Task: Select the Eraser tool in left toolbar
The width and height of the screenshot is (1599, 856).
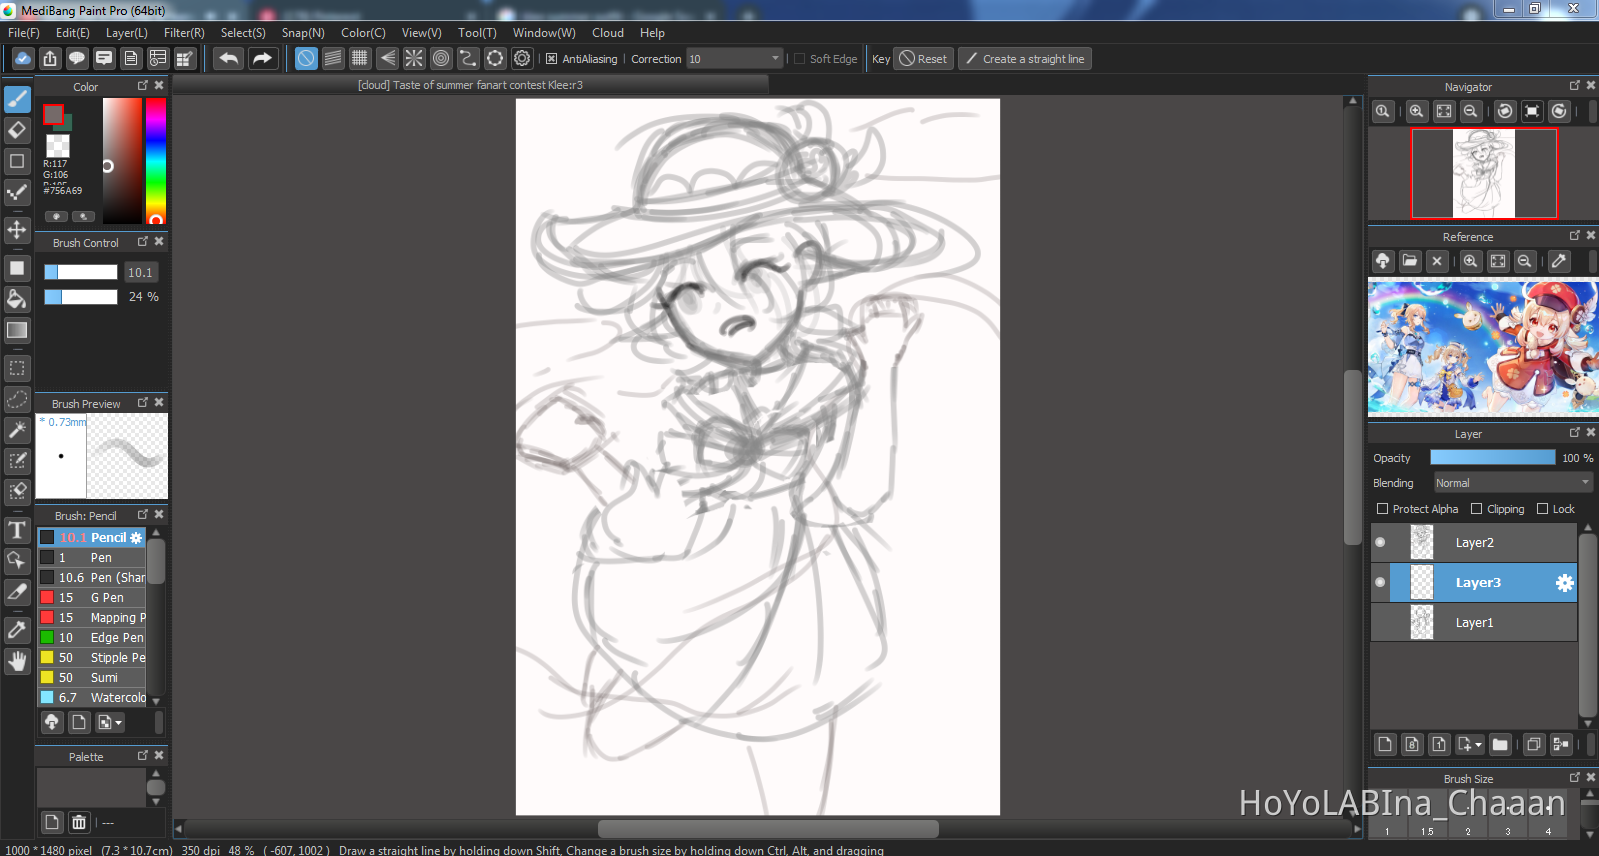Action: click(17, 130)
